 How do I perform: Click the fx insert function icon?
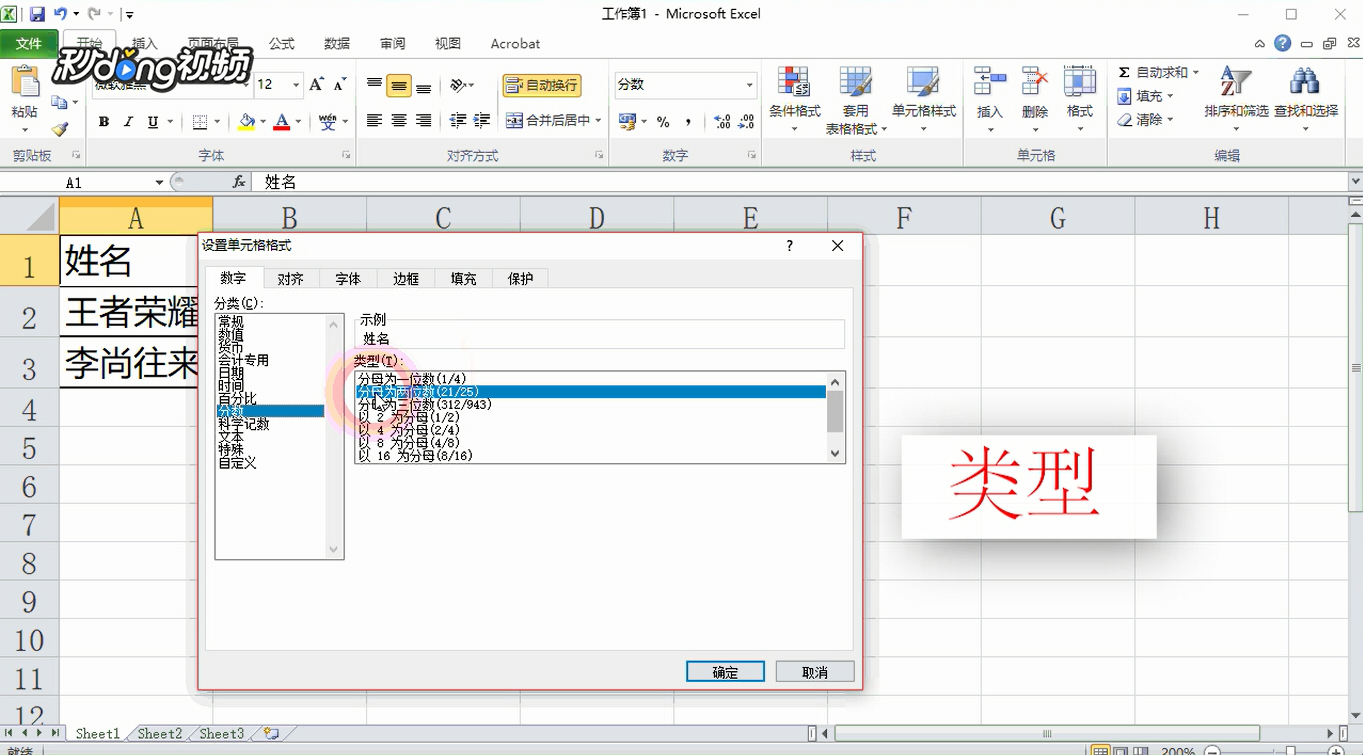pyautogui.click(x=239, y=182)
